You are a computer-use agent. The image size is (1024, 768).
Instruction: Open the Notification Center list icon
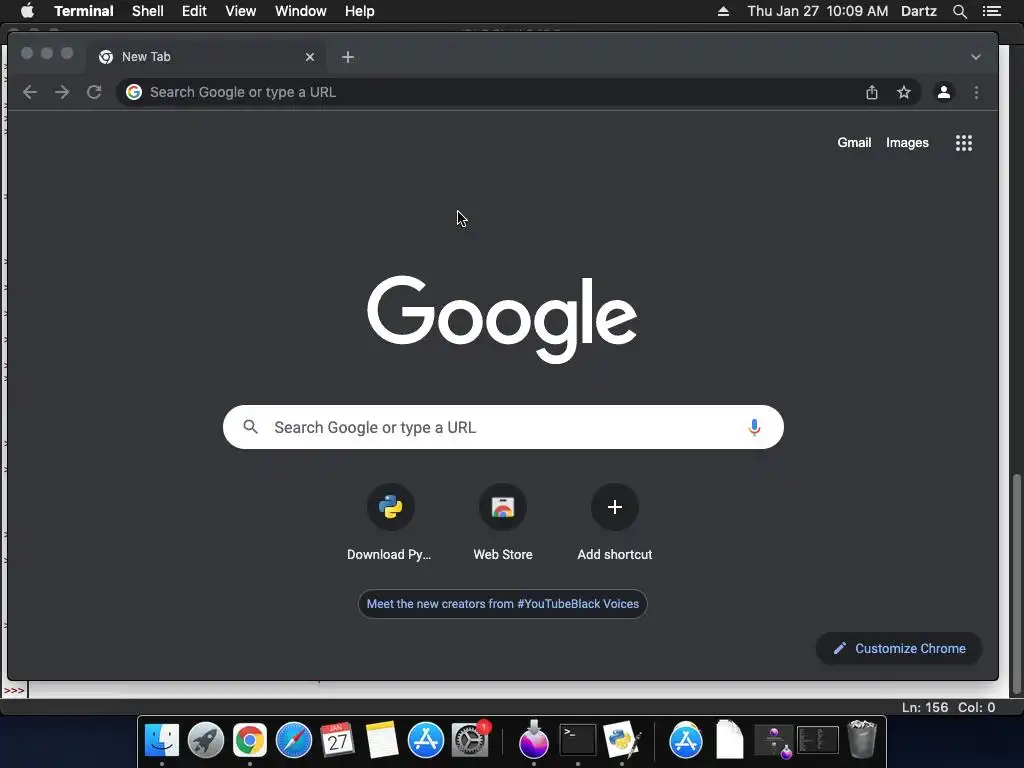[992, 11]
